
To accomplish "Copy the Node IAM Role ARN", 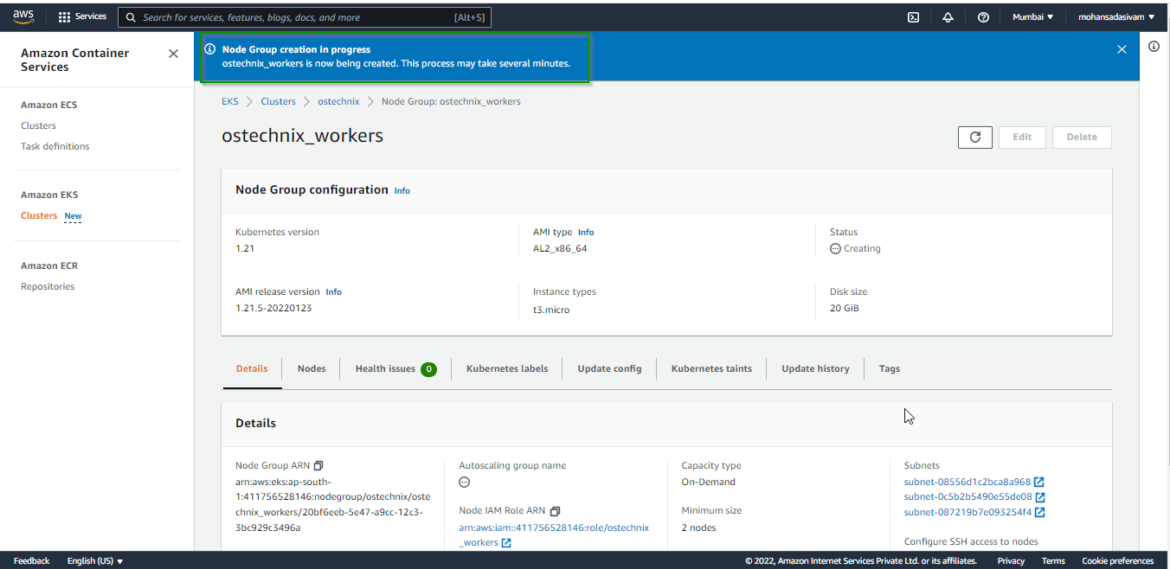I will pyautogui.click(x=555, y=511).
